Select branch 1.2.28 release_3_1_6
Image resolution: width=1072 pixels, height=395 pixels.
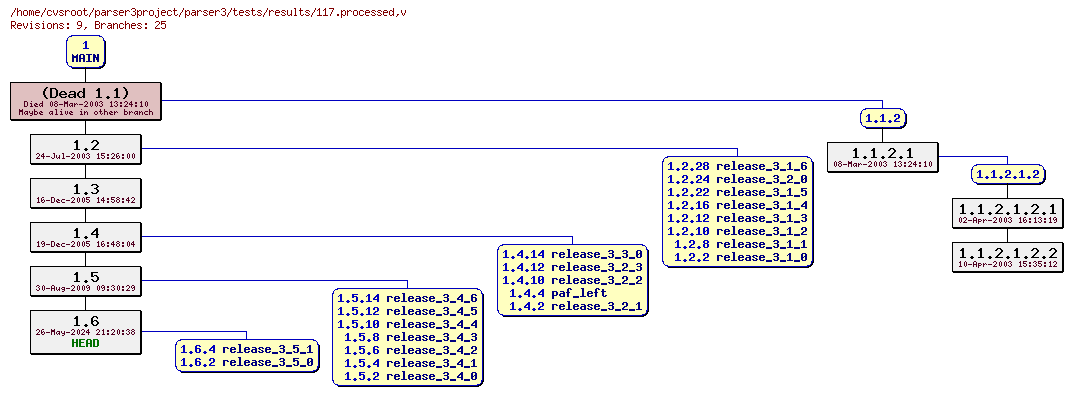pyautogui.click(x=737, y=166)
